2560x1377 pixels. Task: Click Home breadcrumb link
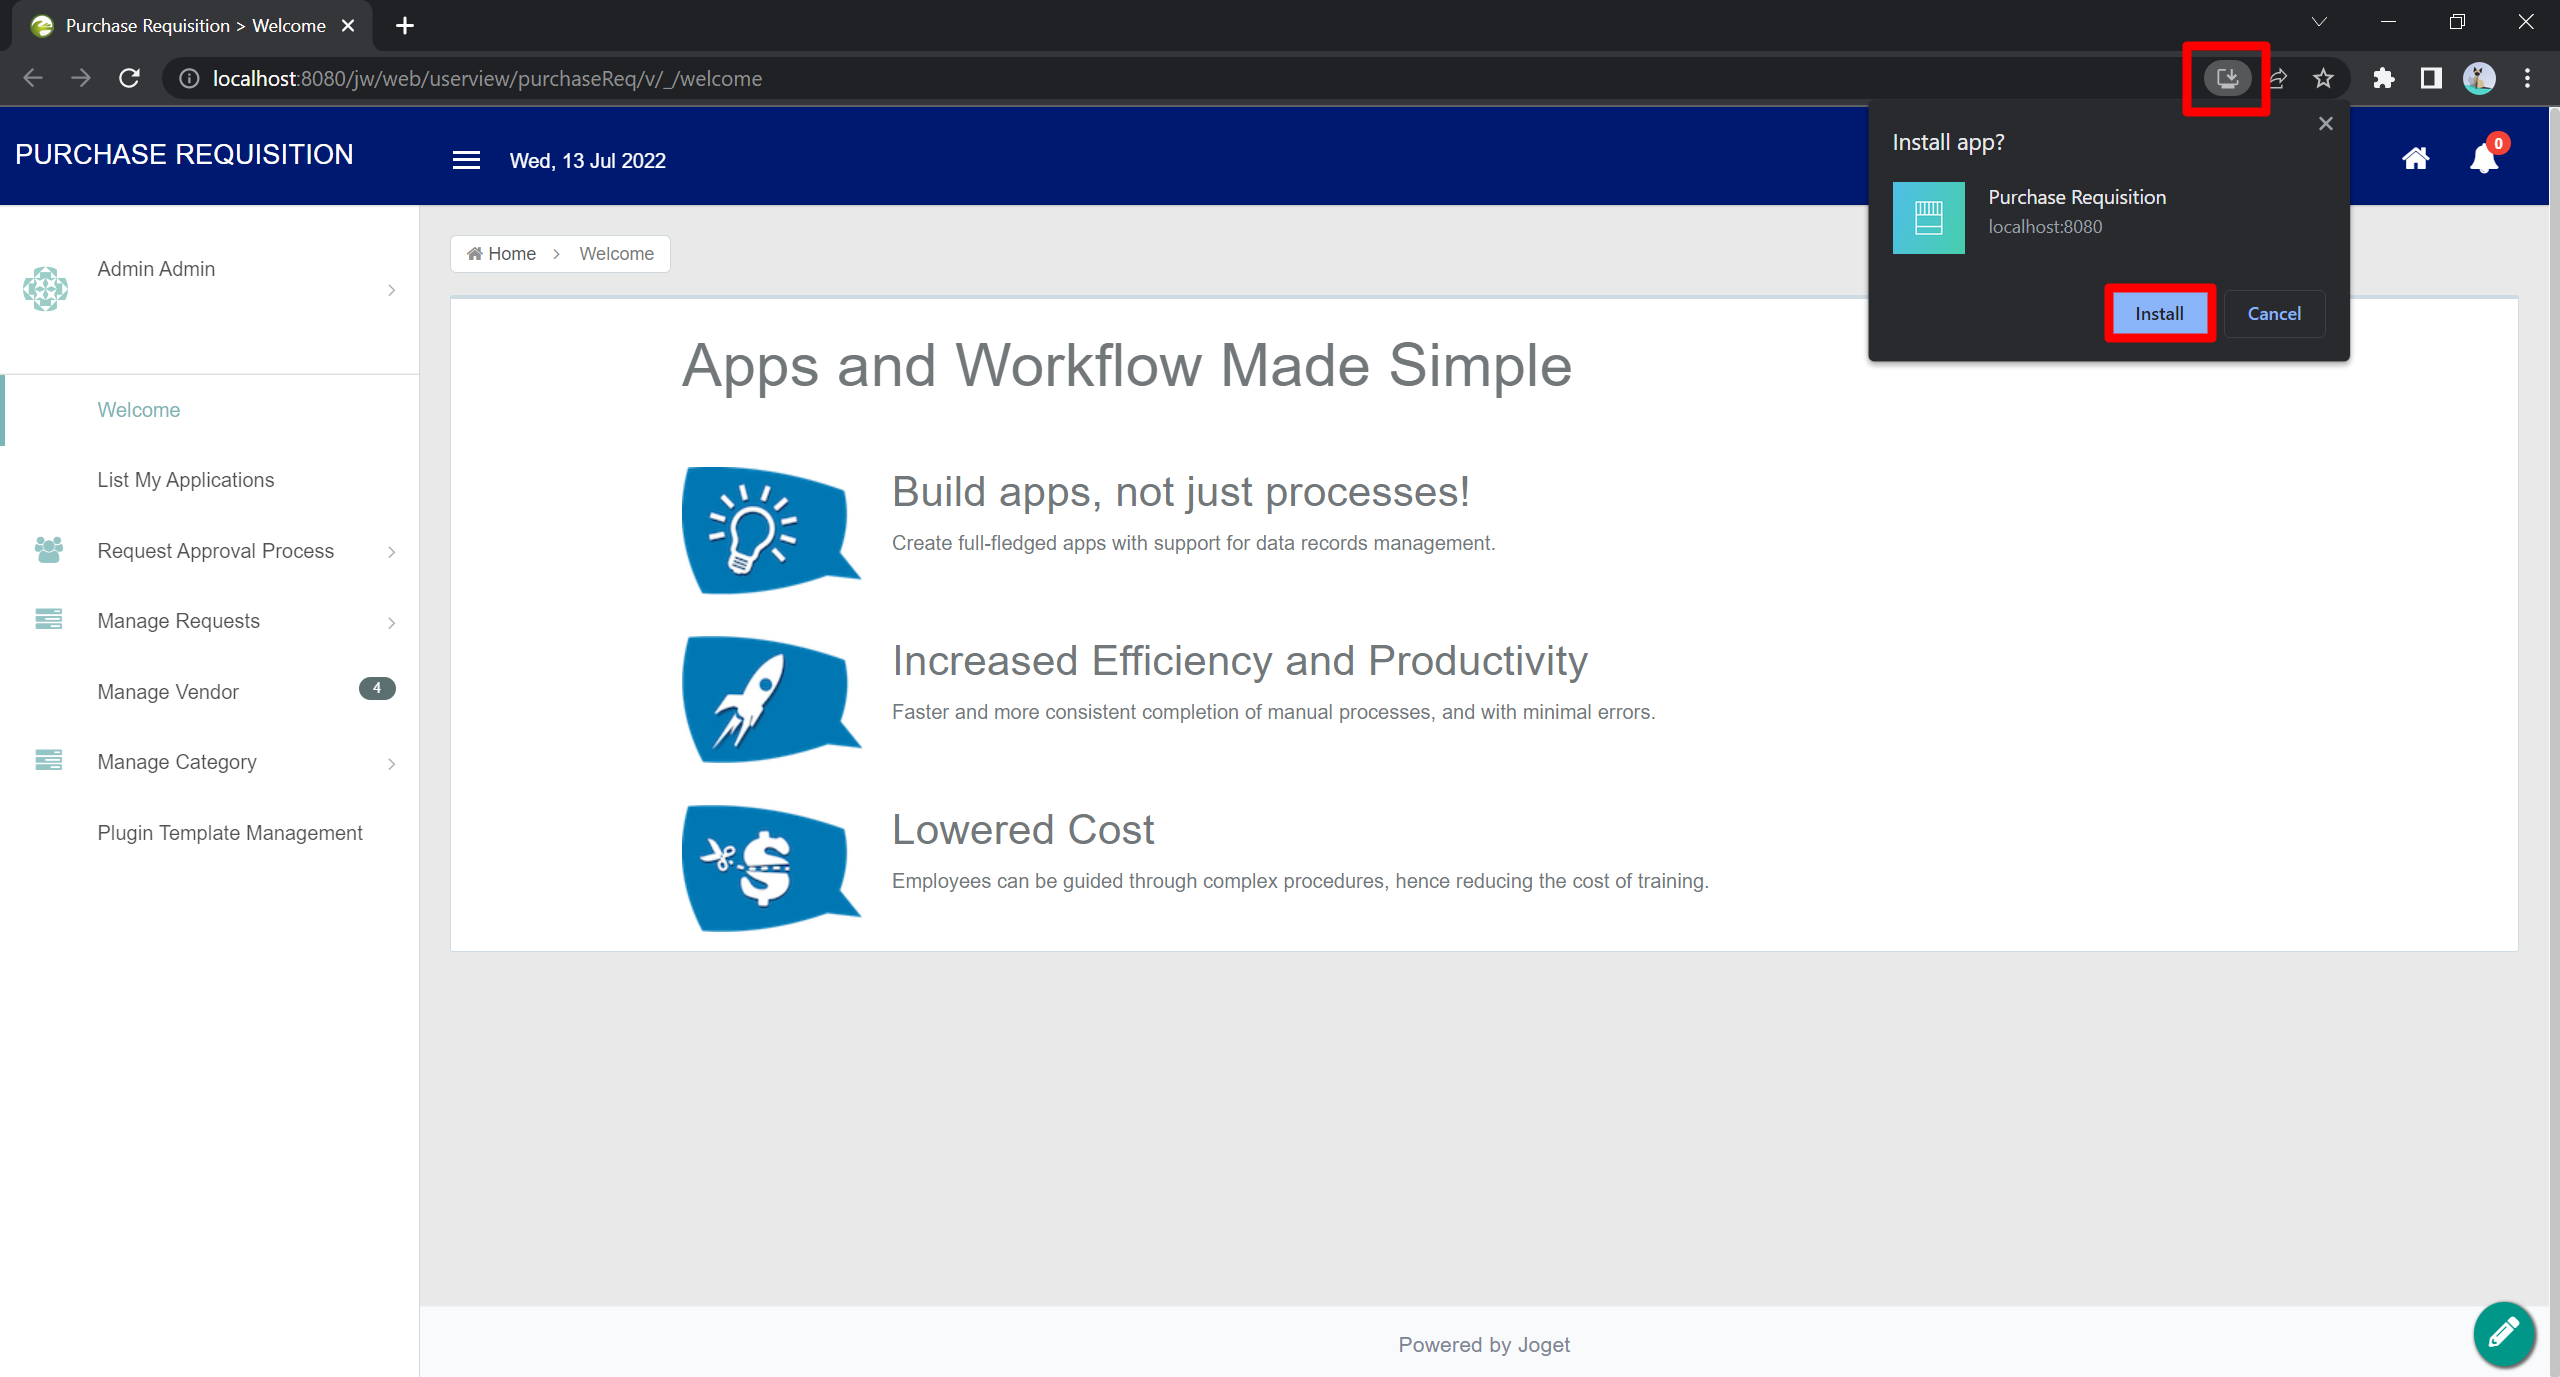pyautogui.click(x=511, y=254)
